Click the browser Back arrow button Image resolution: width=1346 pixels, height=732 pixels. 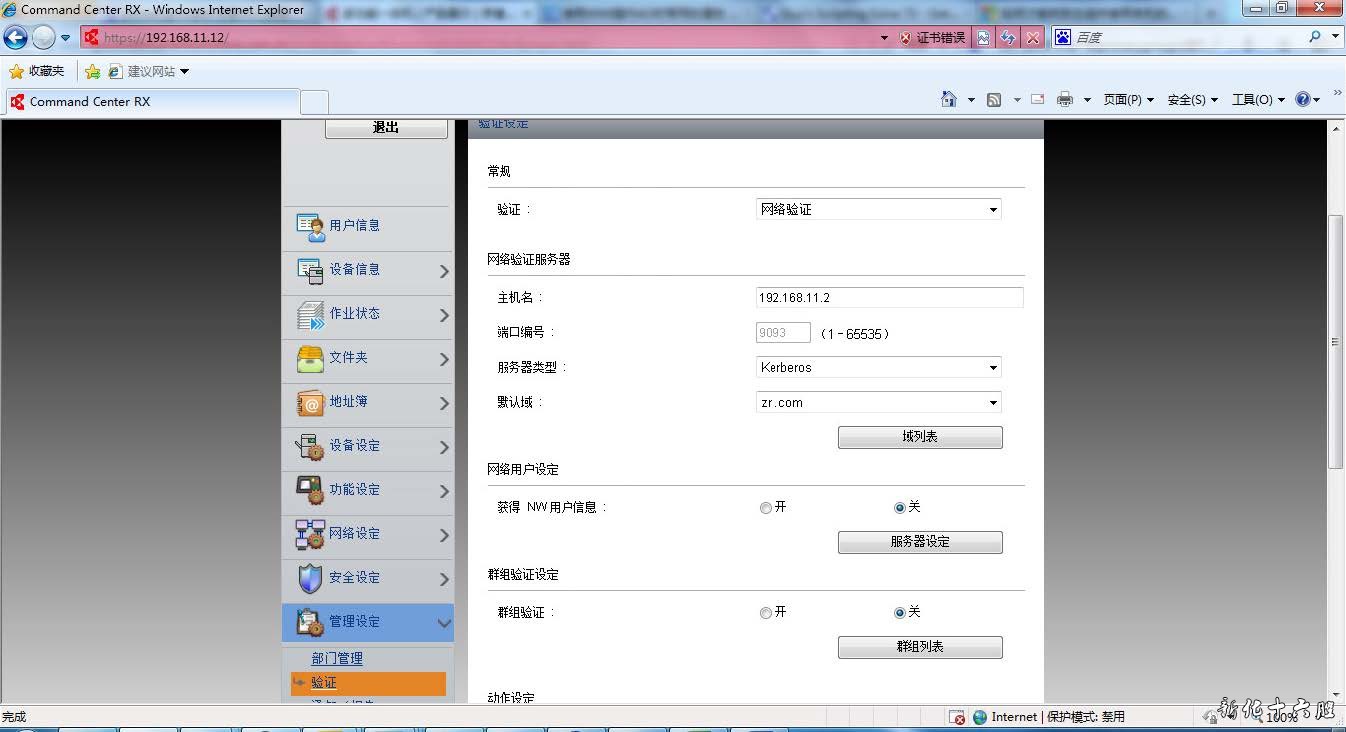[x=15, y=38]
